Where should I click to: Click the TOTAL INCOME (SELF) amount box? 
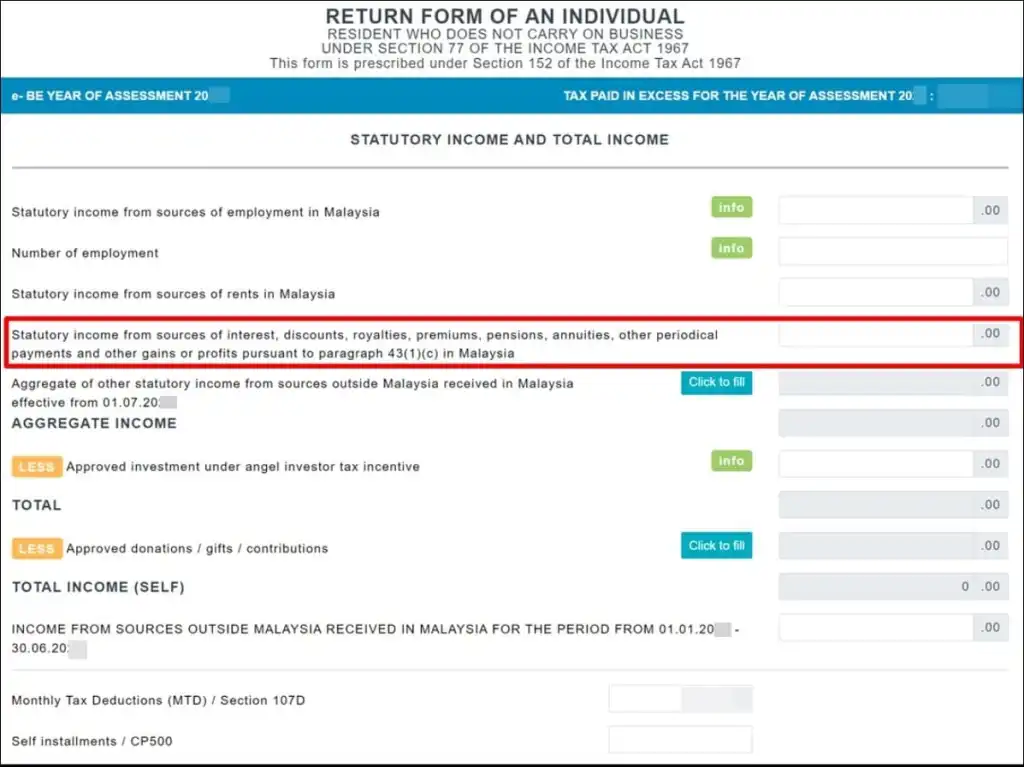[x=875, y=587]
